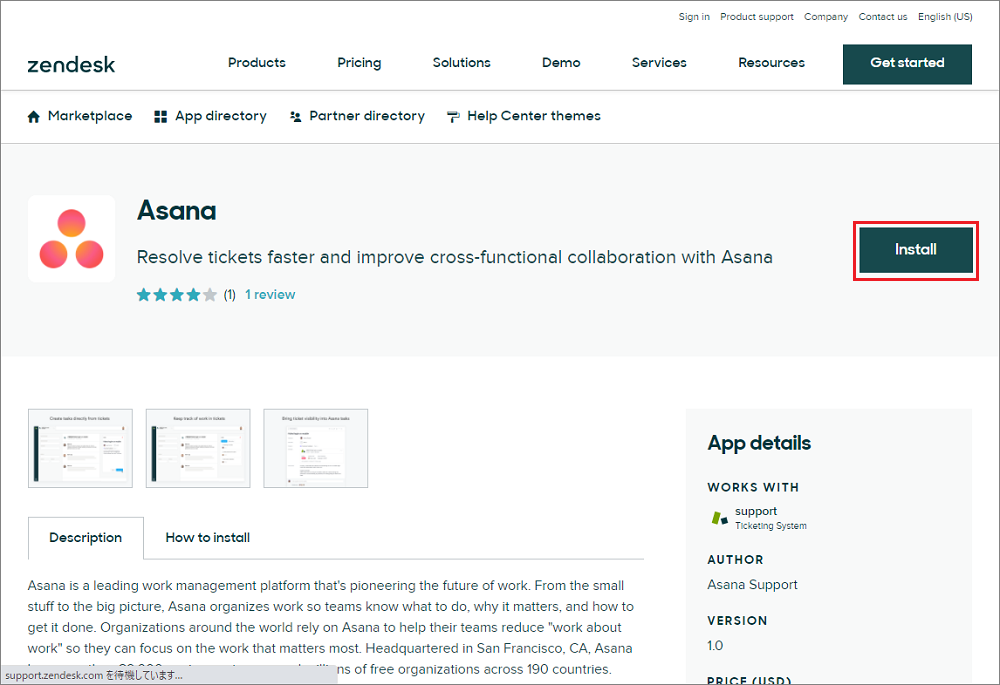Click the (1) rating count
This screenshot has height=685, width=1000.
pyautogui.click(x=230, y=295)
